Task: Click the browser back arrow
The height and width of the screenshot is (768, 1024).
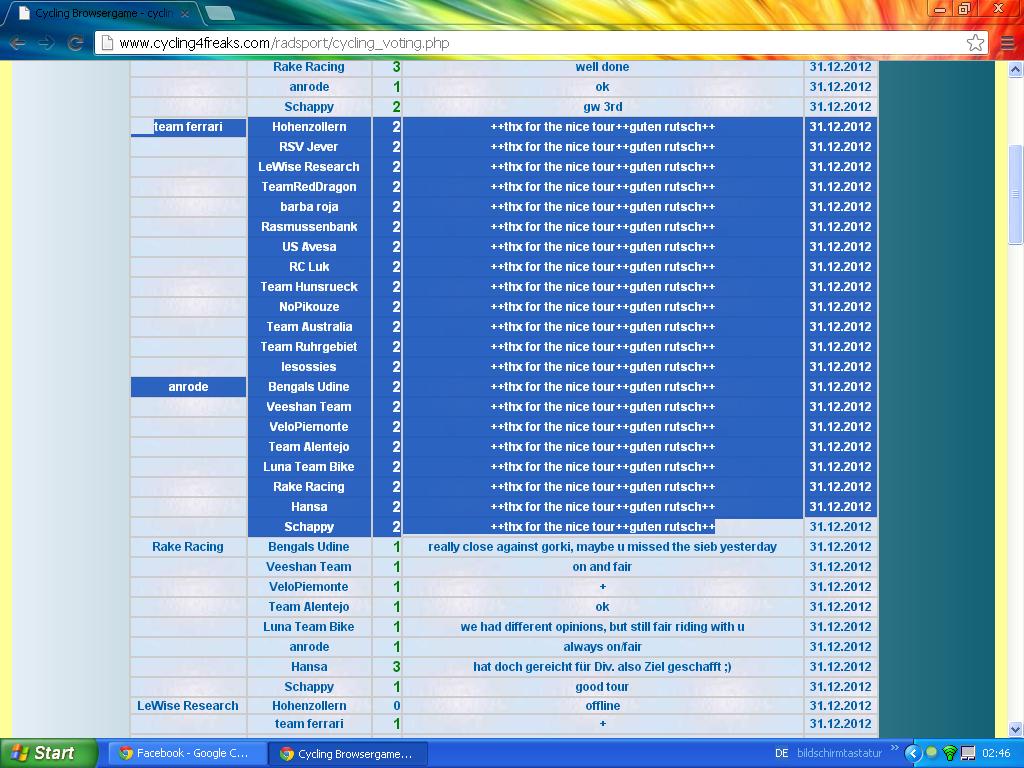Action: (18, 43)
